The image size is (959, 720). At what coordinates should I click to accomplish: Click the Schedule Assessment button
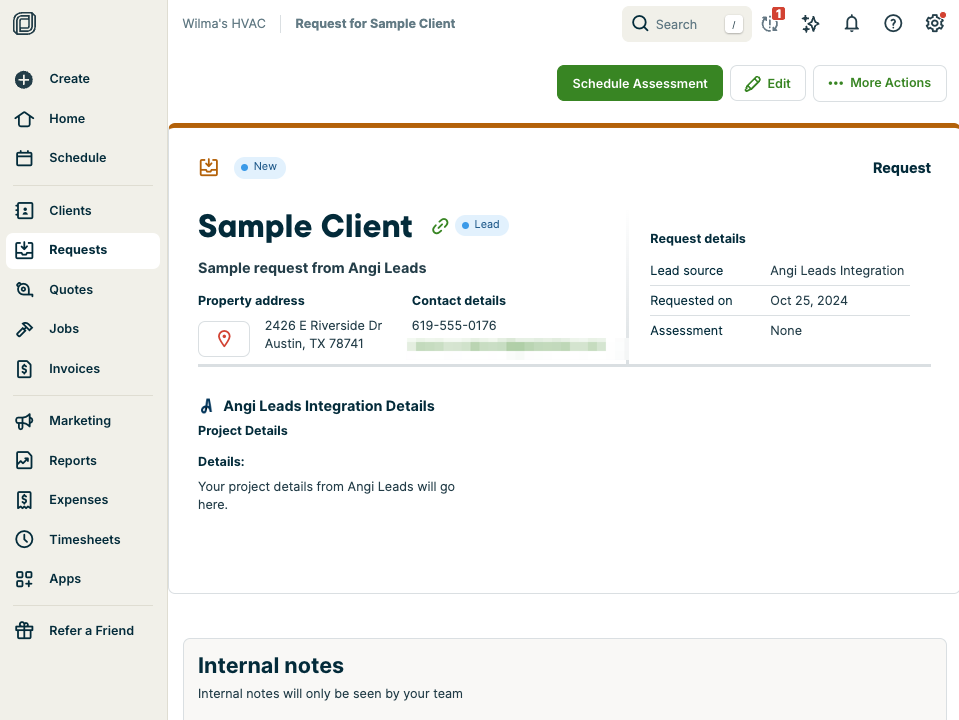click(639, 84)
